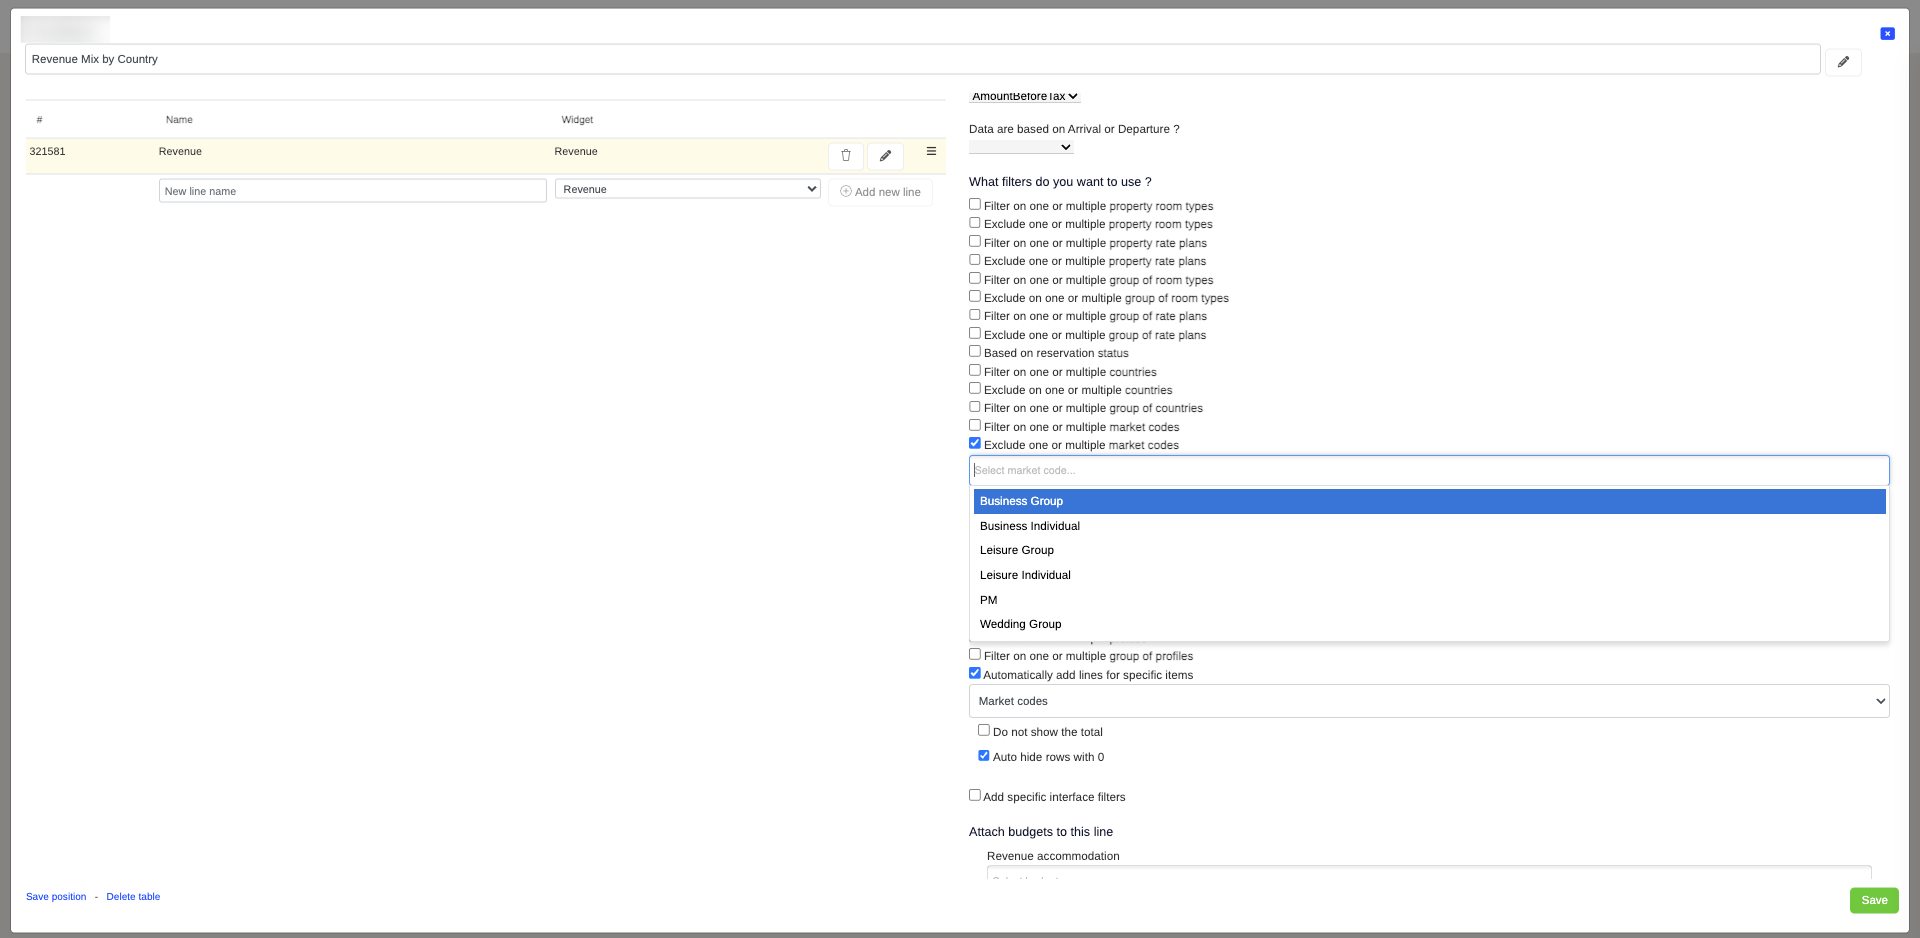Click the Save position link
The width and height of the screenshot is (1920, 938).
click(x=56, y=897)
